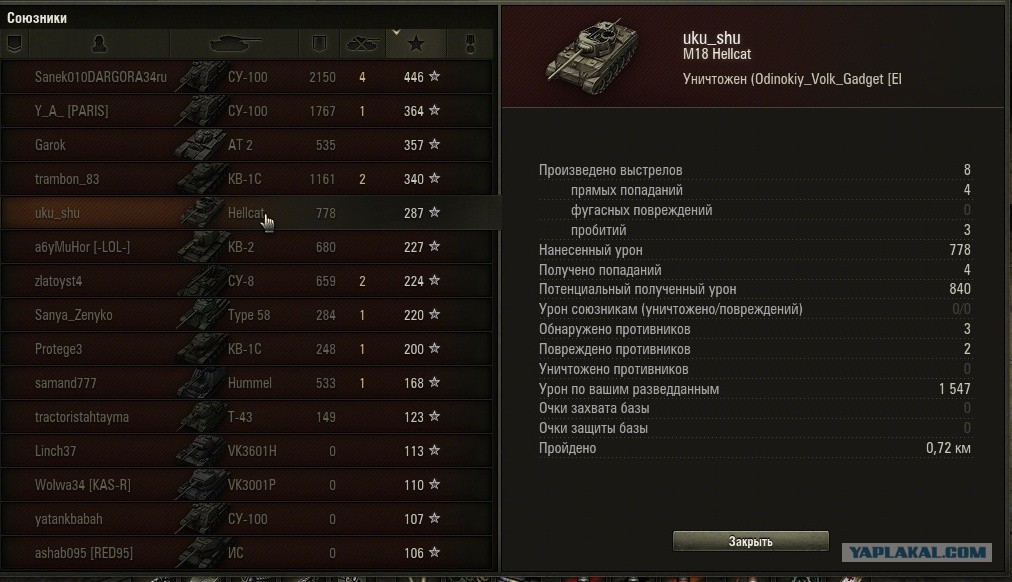
Task: Select samand777 Hummel row
Action: [247, 383]
